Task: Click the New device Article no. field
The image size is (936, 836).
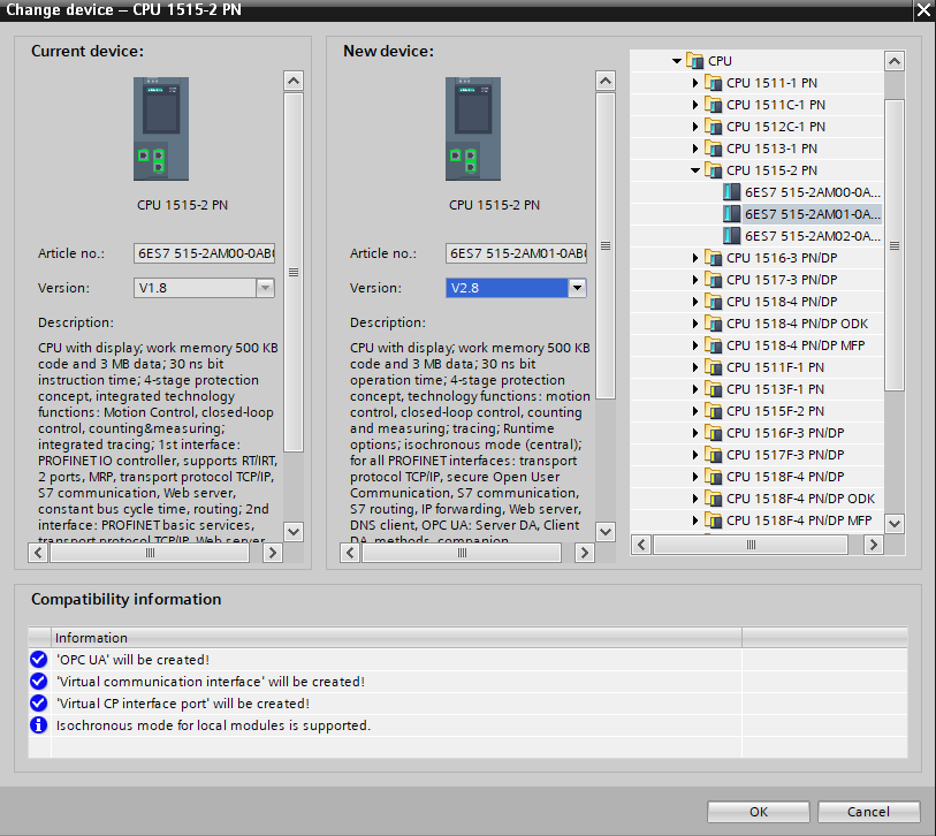Action: (516, 253)
